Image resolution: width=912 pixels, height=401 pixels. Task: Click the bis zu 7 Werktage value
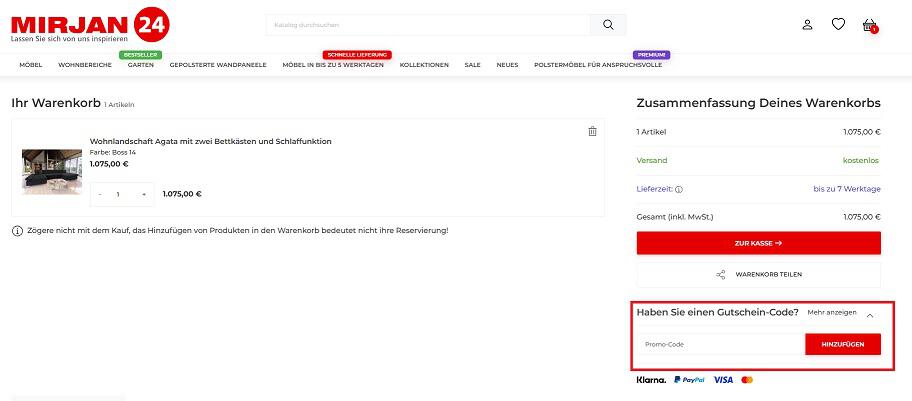coord(847,189)
